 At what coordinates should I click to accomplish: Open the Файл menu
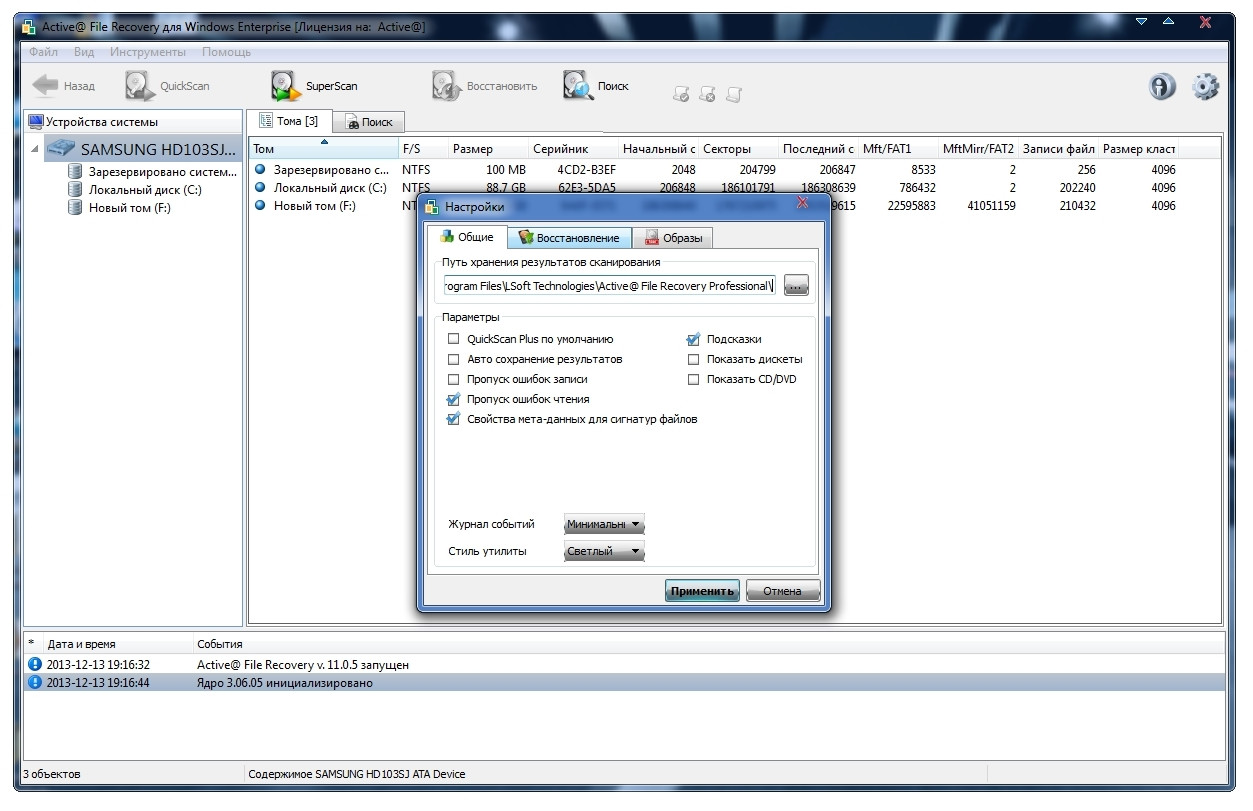click(43, 52)
